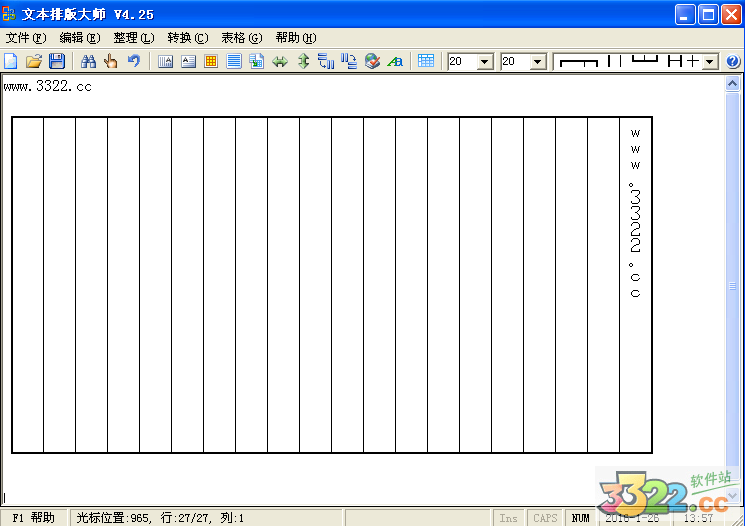Click the green vertical arrows icon
The width and height of the screenshot is (745, 526).
click(x=303, y=62)
